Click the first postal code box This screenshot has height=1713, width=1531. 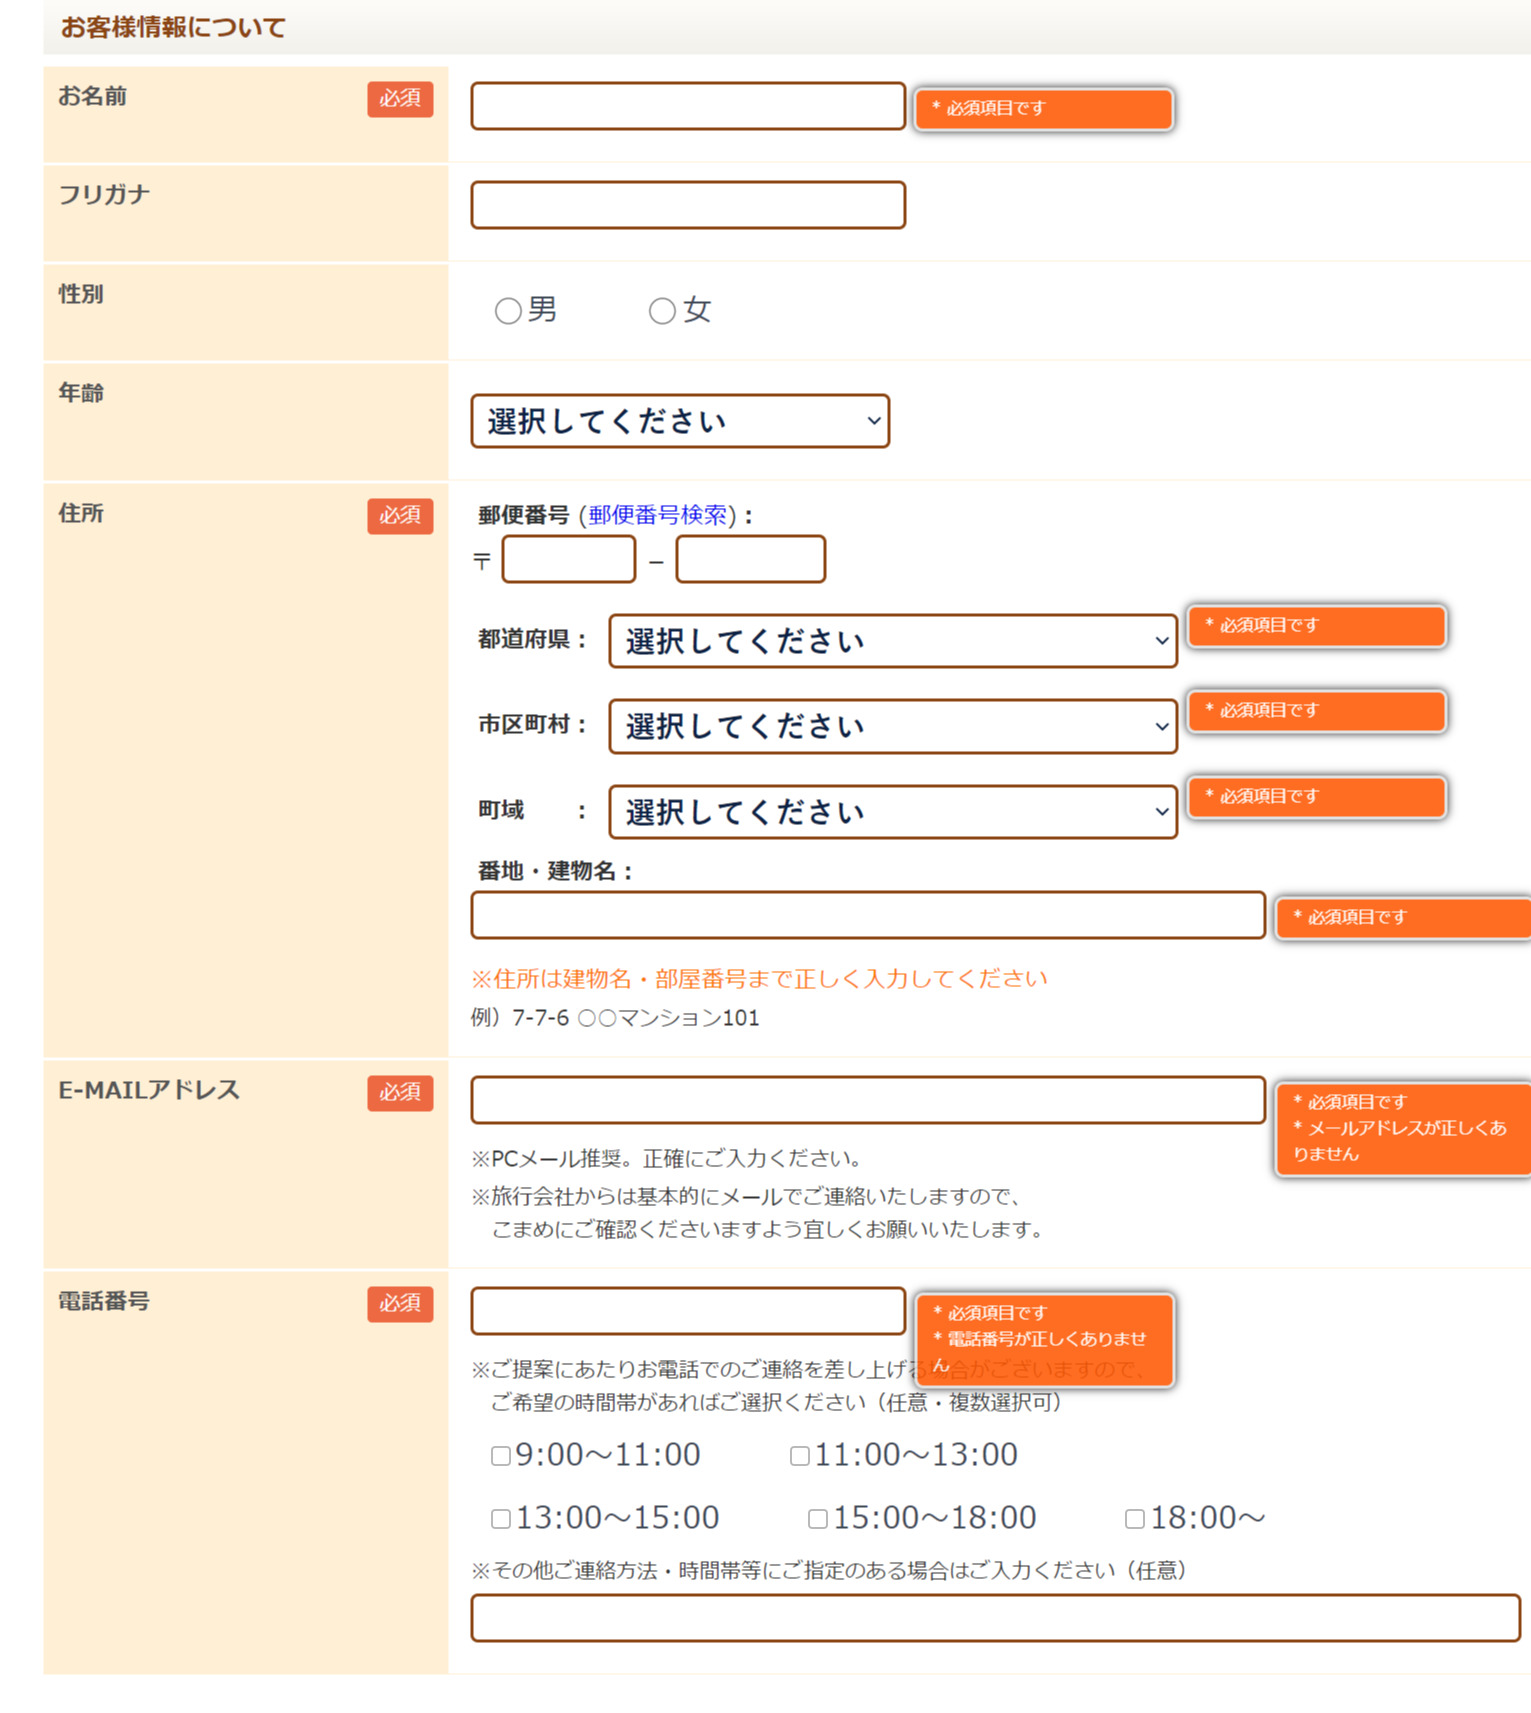(569, 559)
